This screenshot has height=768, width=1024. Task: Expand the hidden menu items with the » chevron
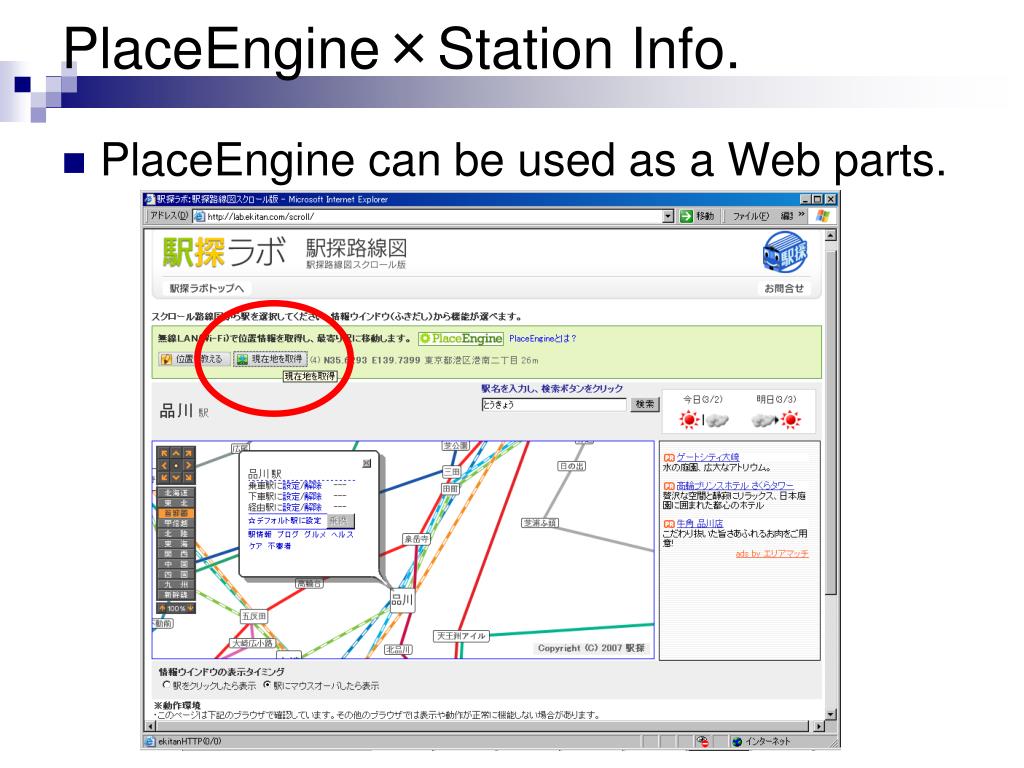(801, 215)
